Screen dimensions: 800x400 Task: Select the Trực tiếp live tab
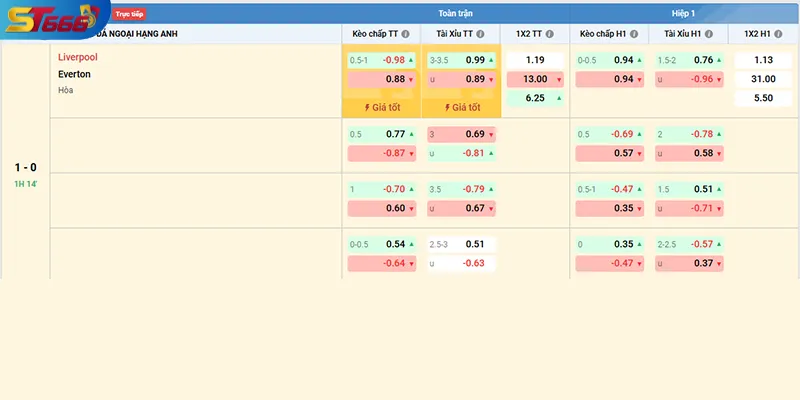point(129,15)
